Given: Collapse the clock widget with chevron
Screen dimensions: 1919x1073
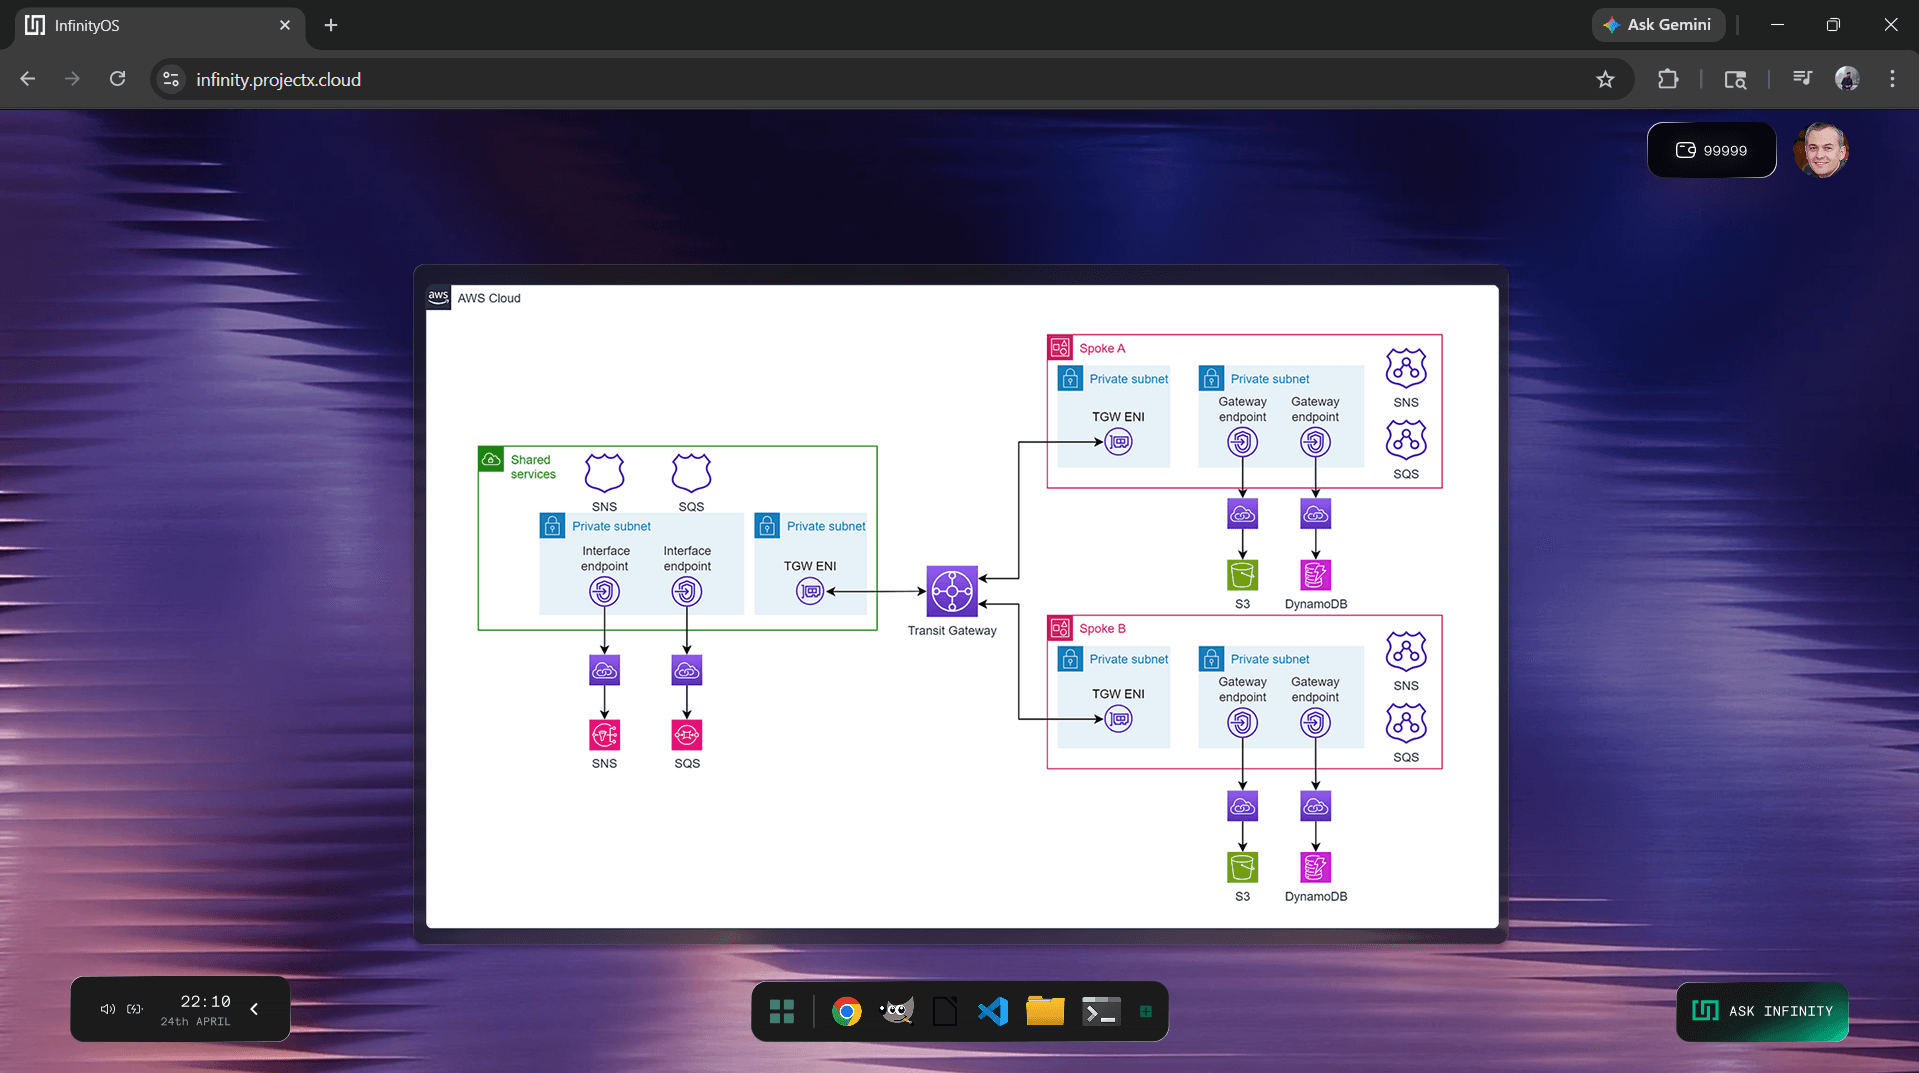Looking at the screenshot, I should point(254,1009).
